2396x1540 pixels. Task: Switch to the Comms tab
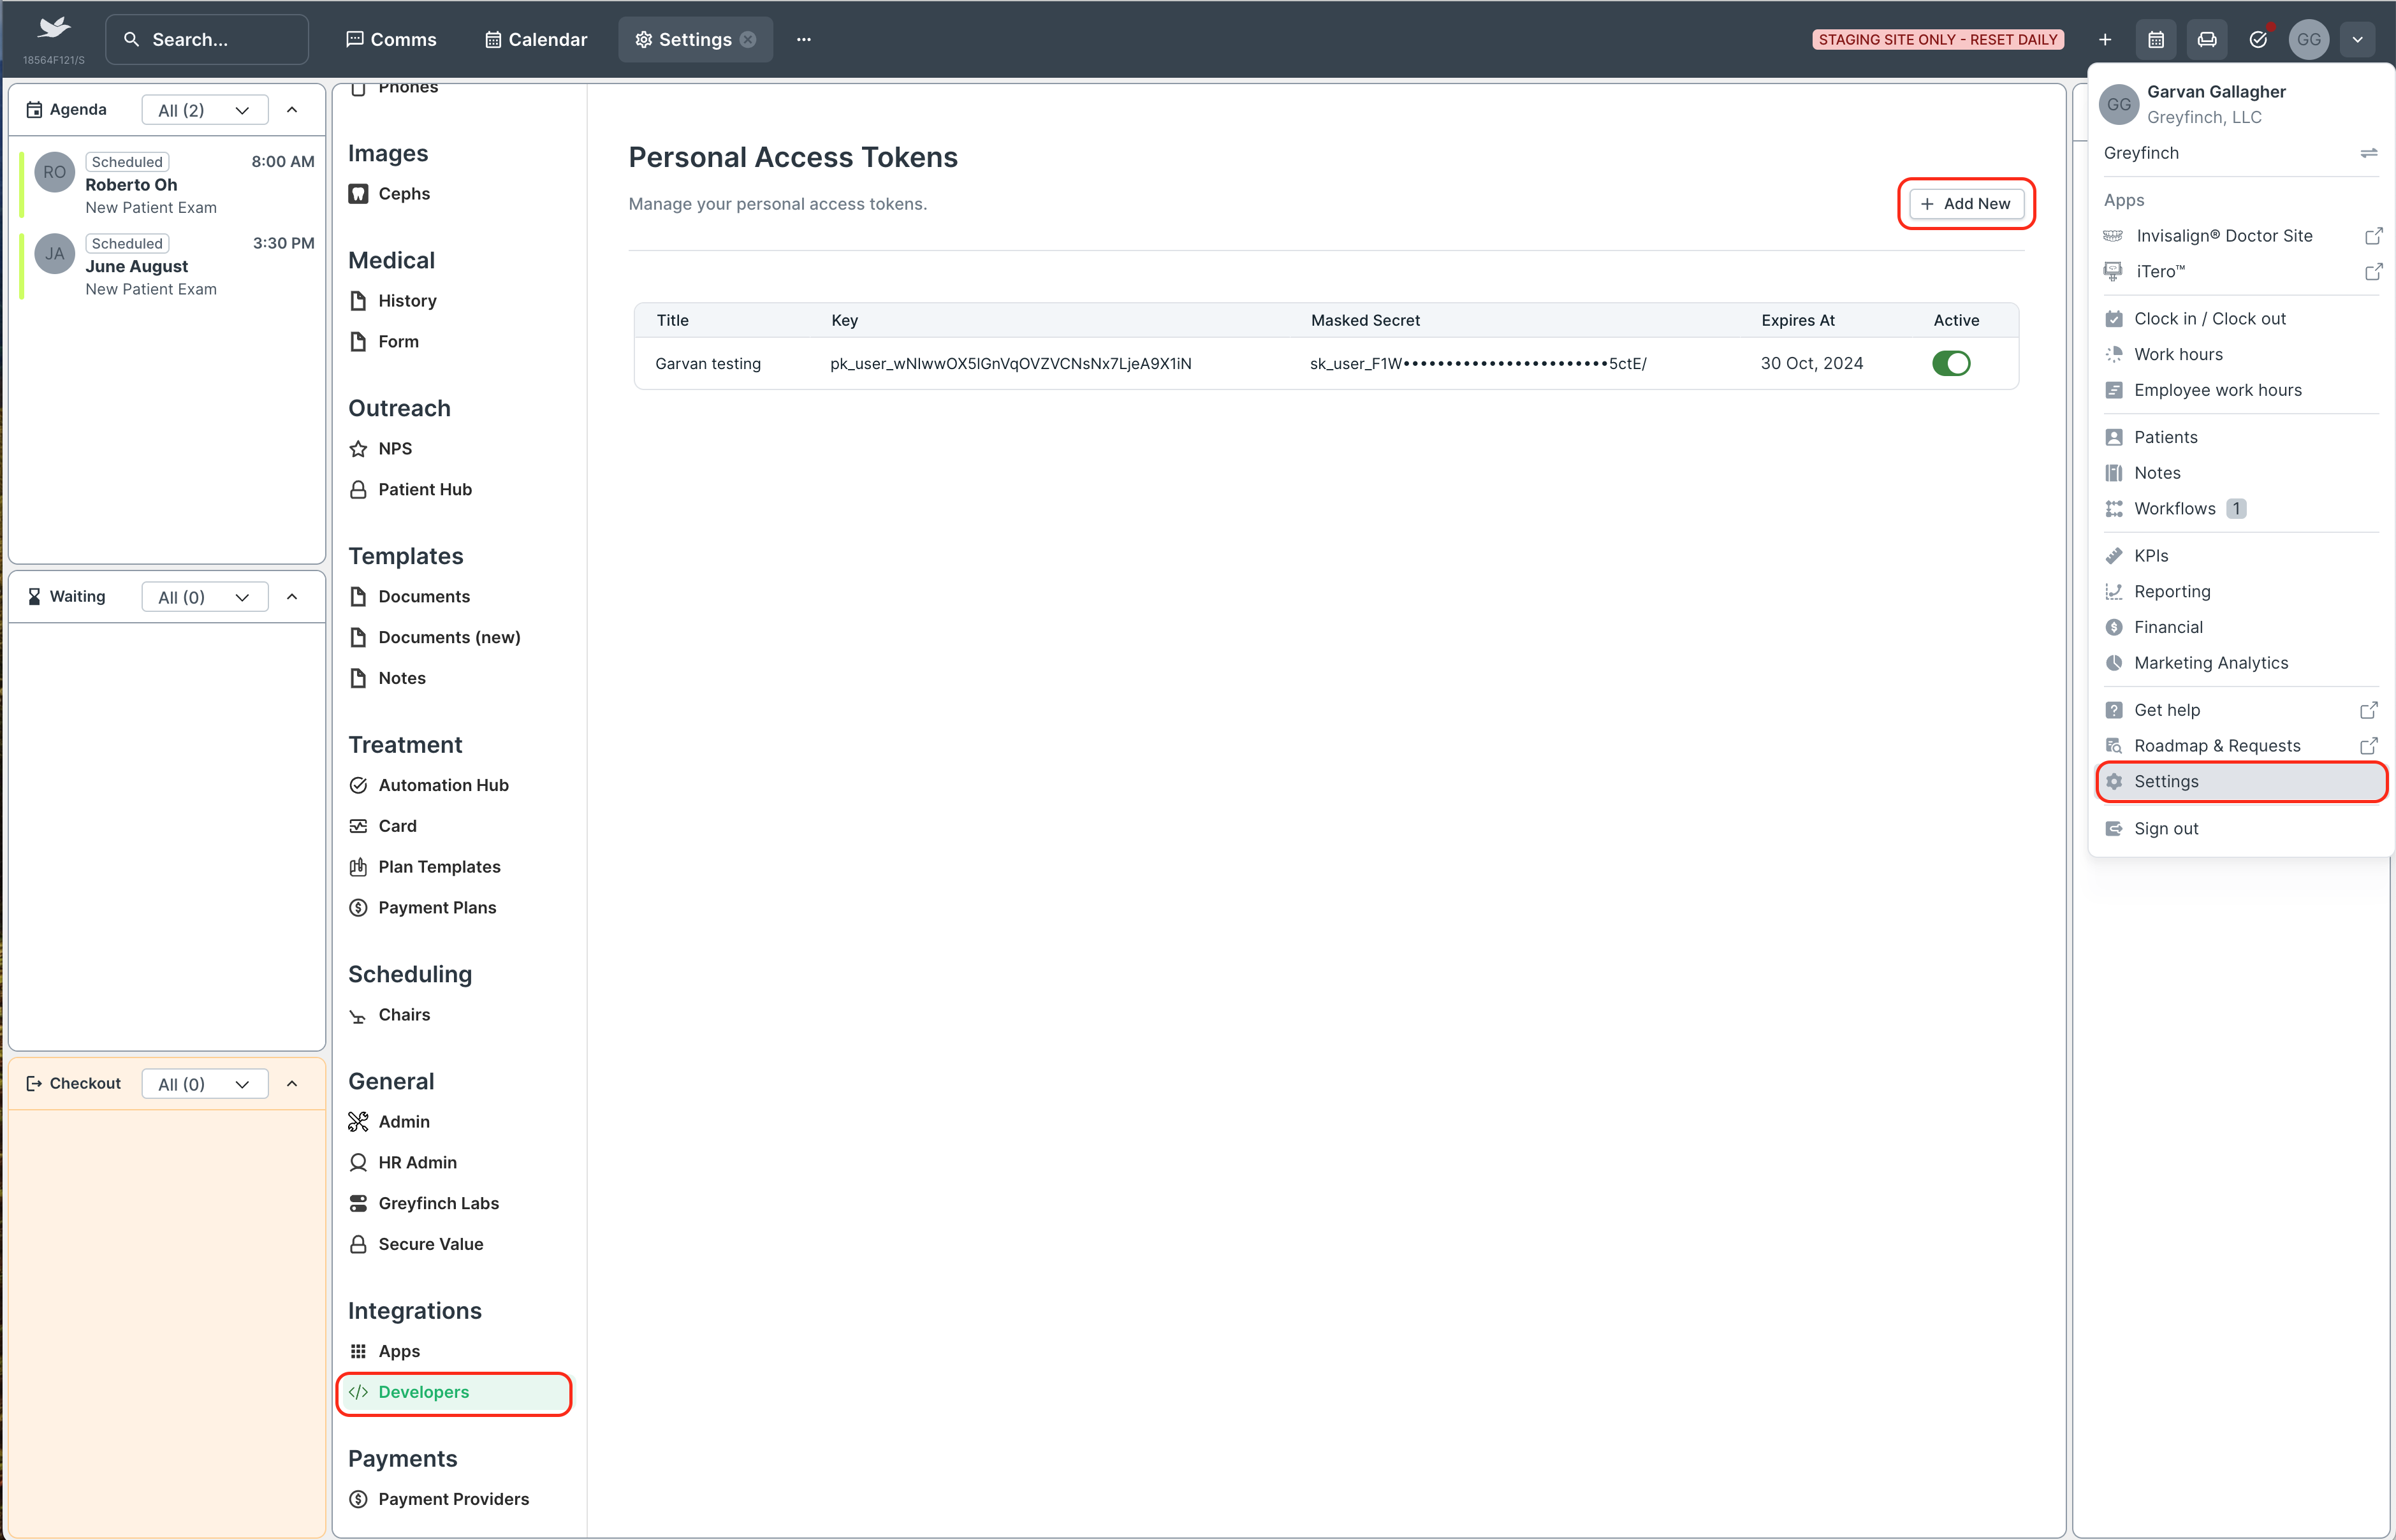[391, 40]
